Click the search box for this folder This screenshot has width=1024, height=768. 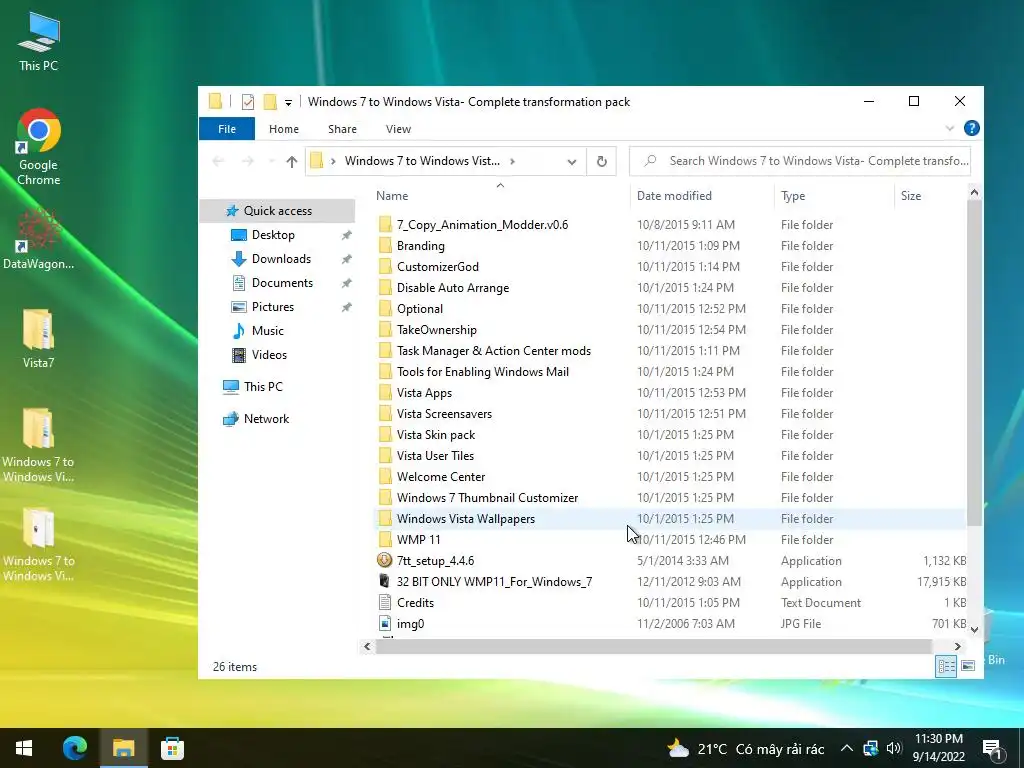coord(799,161)
